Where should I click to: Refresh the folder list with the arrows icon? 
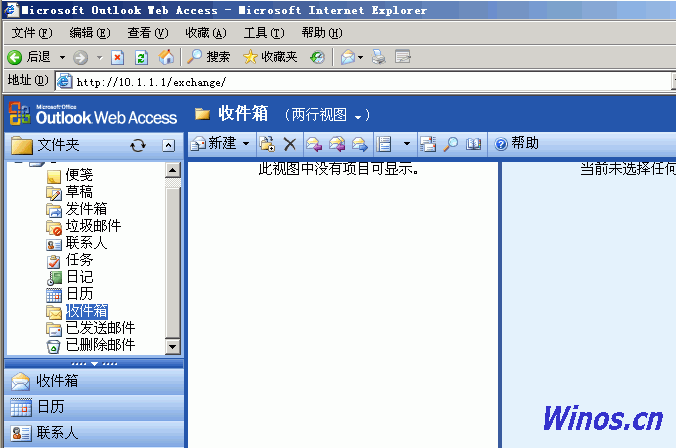[x=138, y=146]
